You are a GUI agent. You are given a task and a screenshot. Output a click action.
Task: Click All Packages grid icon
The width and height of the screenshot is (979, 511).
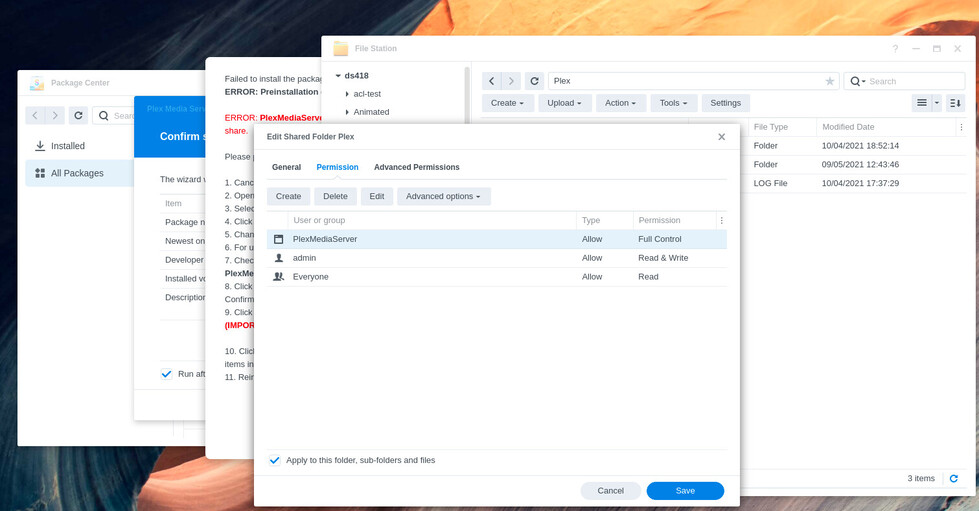tap(40, 173)
